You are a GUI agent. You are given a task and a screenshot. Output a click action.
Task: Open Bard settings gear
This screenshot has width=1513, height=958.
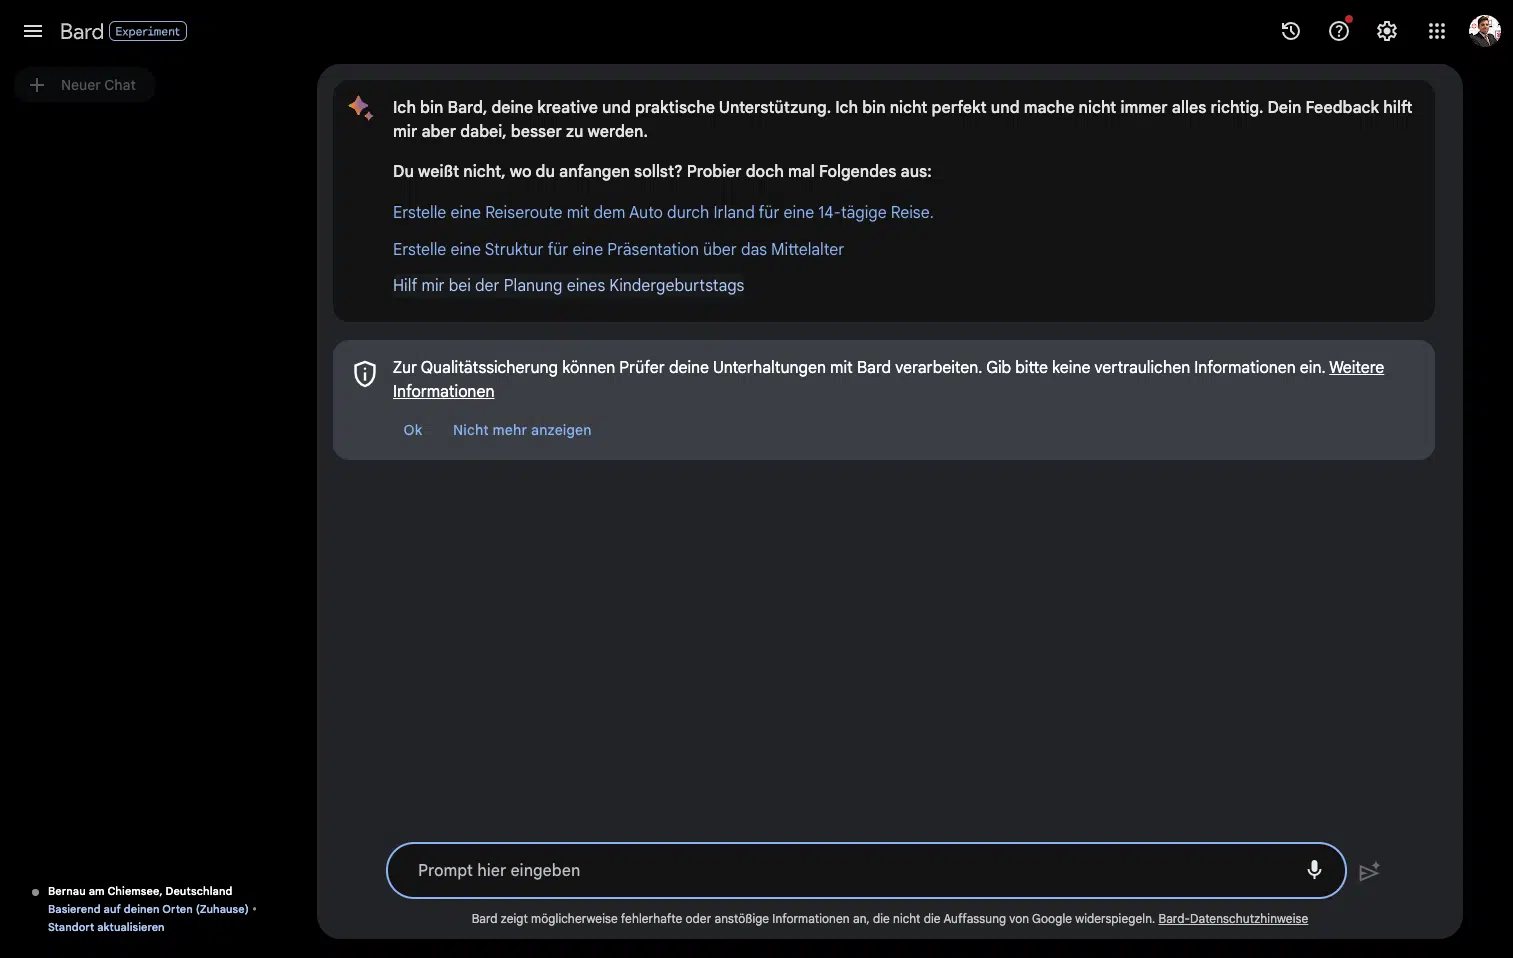click(1386, 31)
